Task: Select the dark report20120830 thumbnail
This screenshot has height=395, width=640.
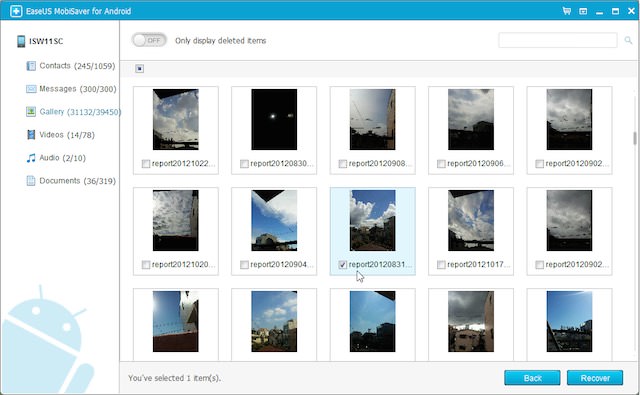Action: (x=274, y=120)
